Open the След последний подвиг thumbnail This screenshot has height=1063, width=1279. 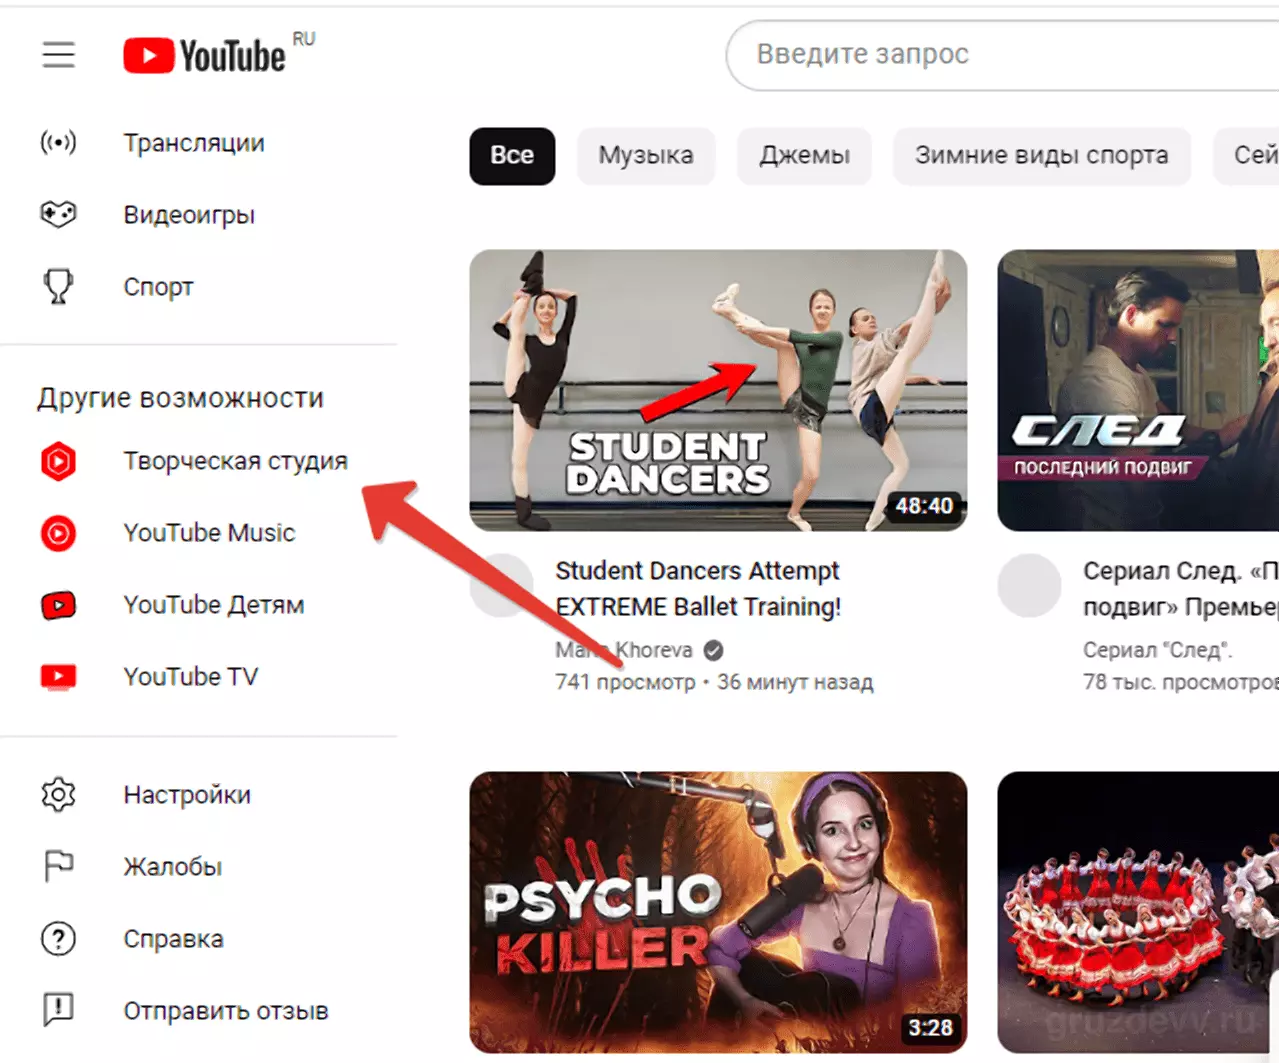coord(1138,390)
